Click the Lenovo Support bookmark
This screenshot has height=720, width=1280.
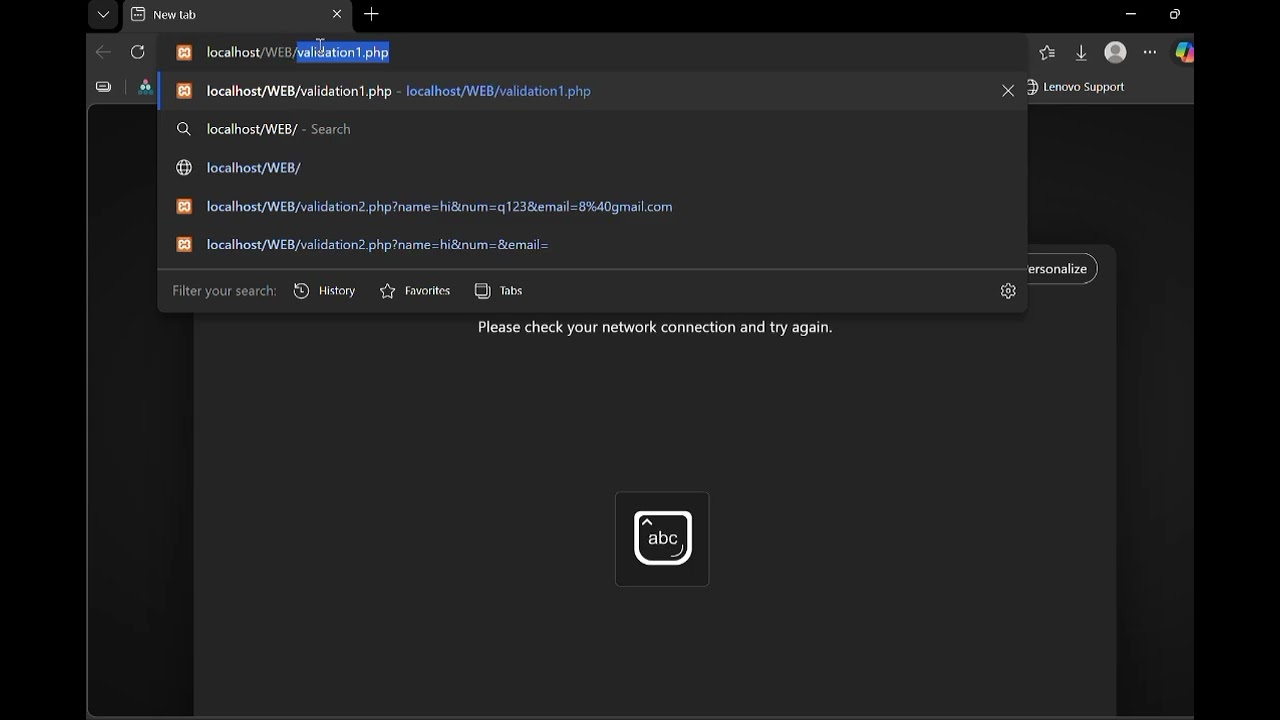click(x=1075, y=87)
